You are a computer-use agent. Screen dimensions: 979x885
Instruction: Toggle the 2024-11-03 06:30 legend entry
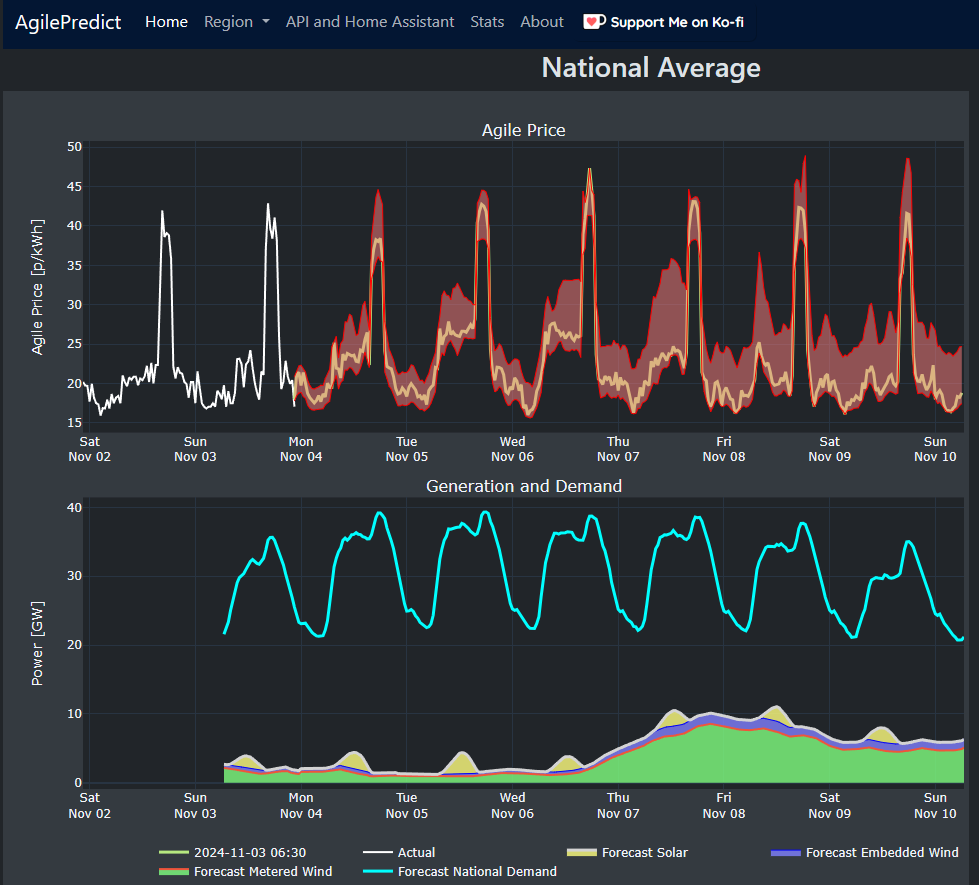(x=233, y=853)
